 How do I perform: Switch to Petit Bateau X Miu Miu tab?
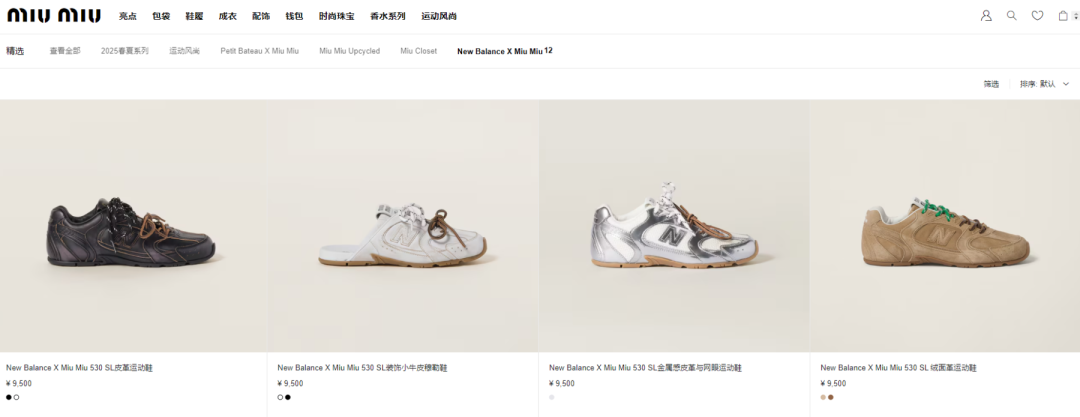pyautogui.click(x=260, y=51)
